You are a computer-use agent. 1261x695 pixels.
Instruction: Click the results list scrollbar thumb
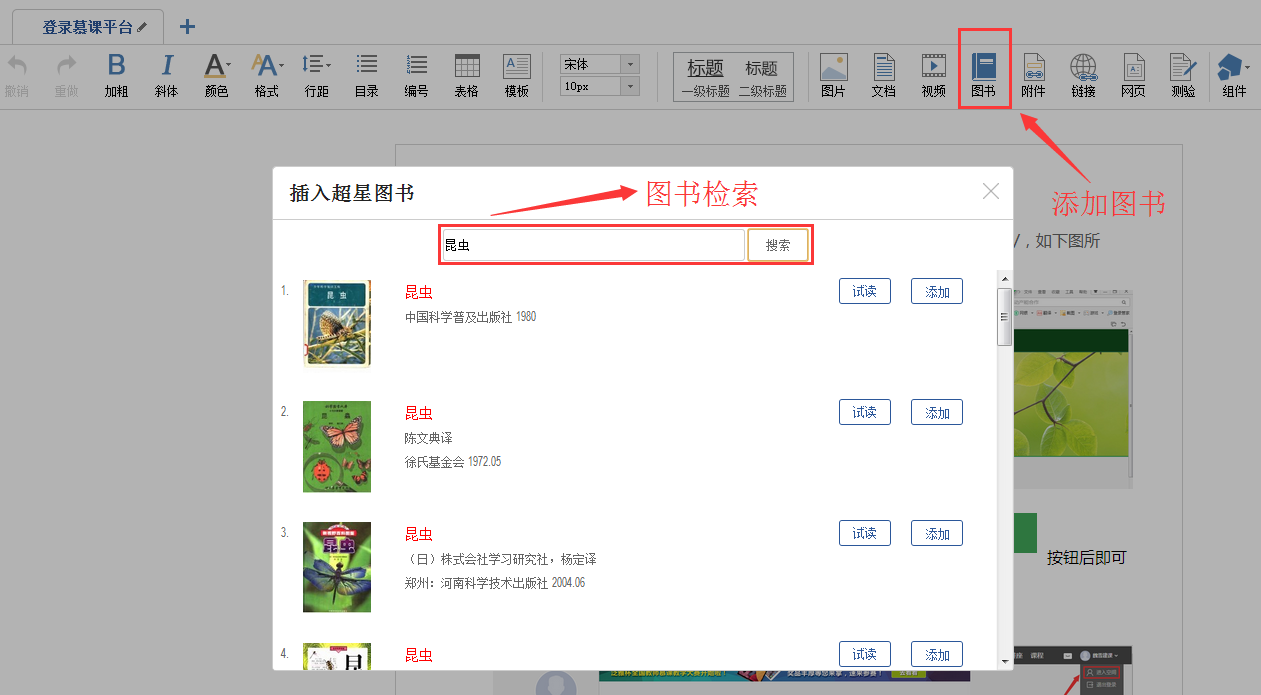coord(1004,316)
